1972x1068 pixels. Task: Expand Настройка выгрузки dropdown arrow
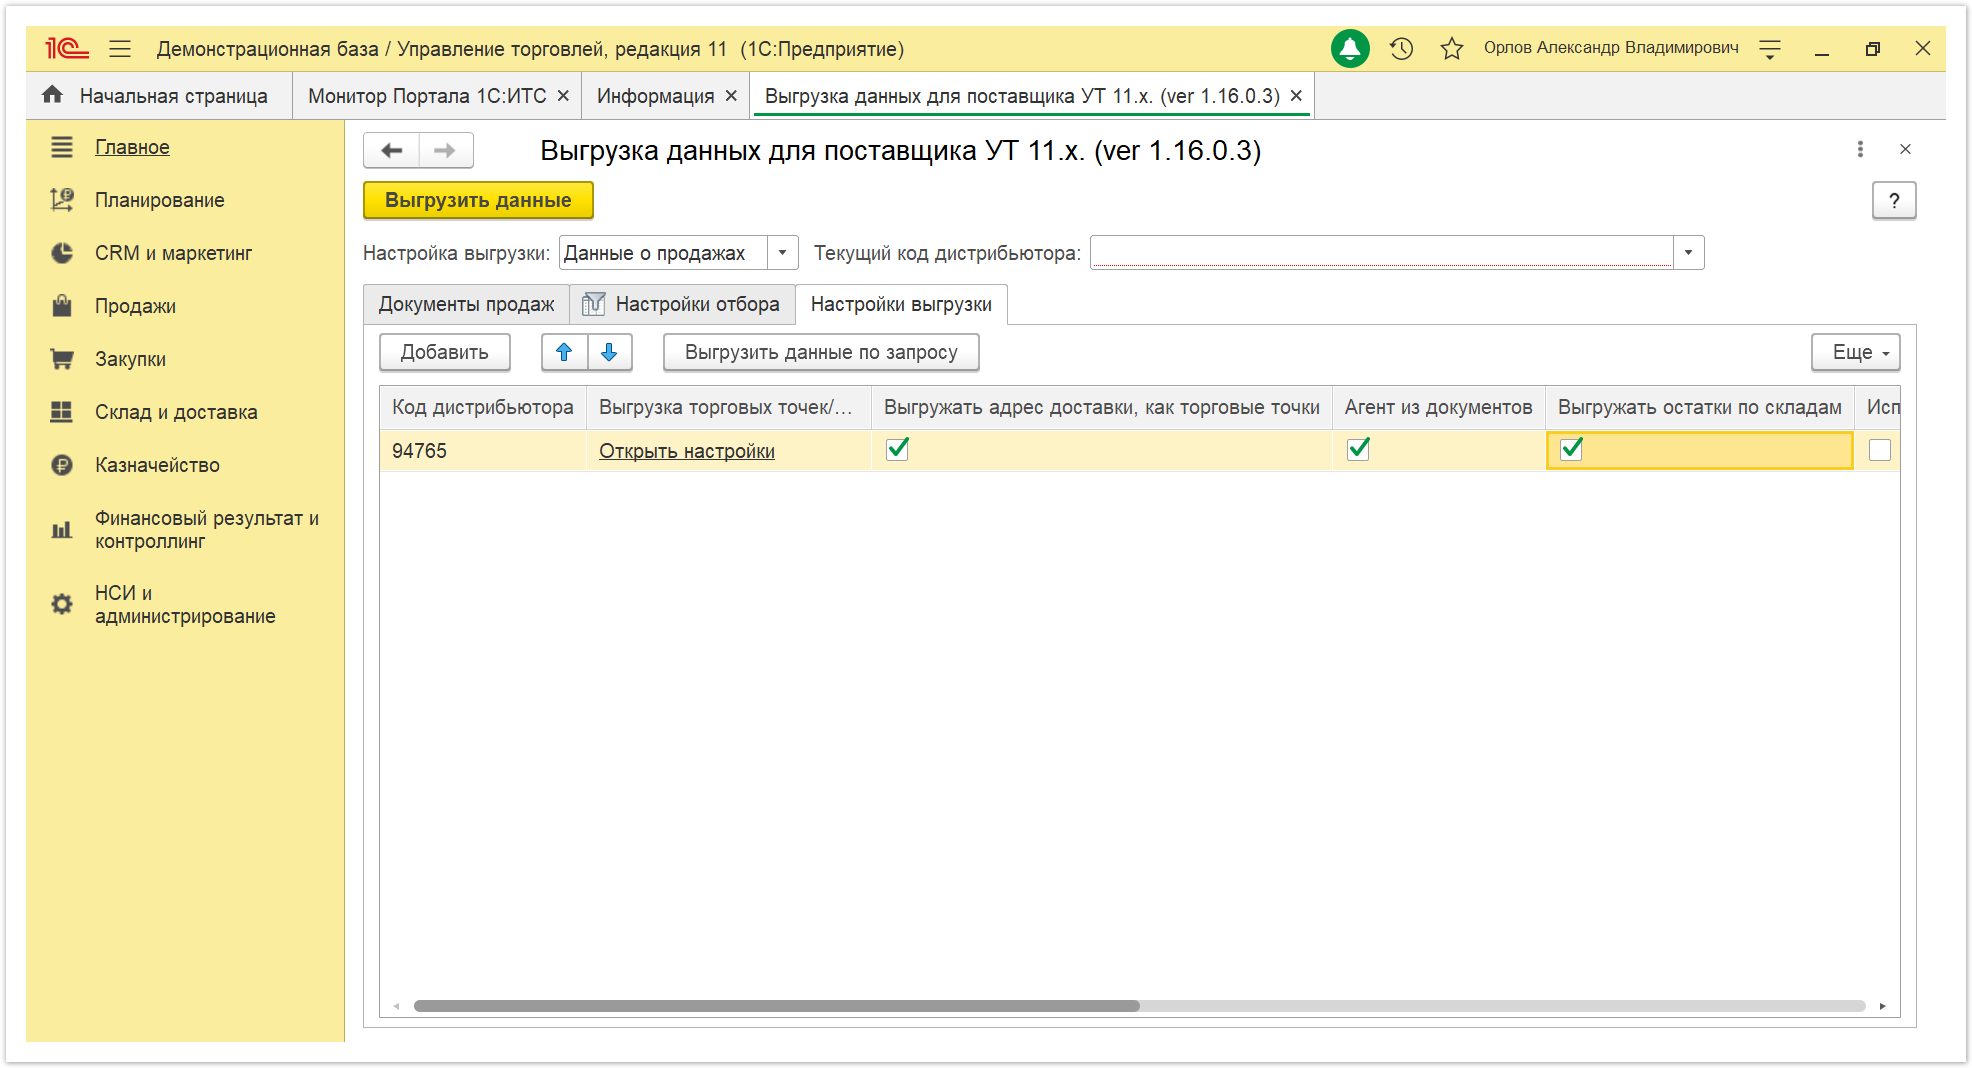(x=783, y=253)
